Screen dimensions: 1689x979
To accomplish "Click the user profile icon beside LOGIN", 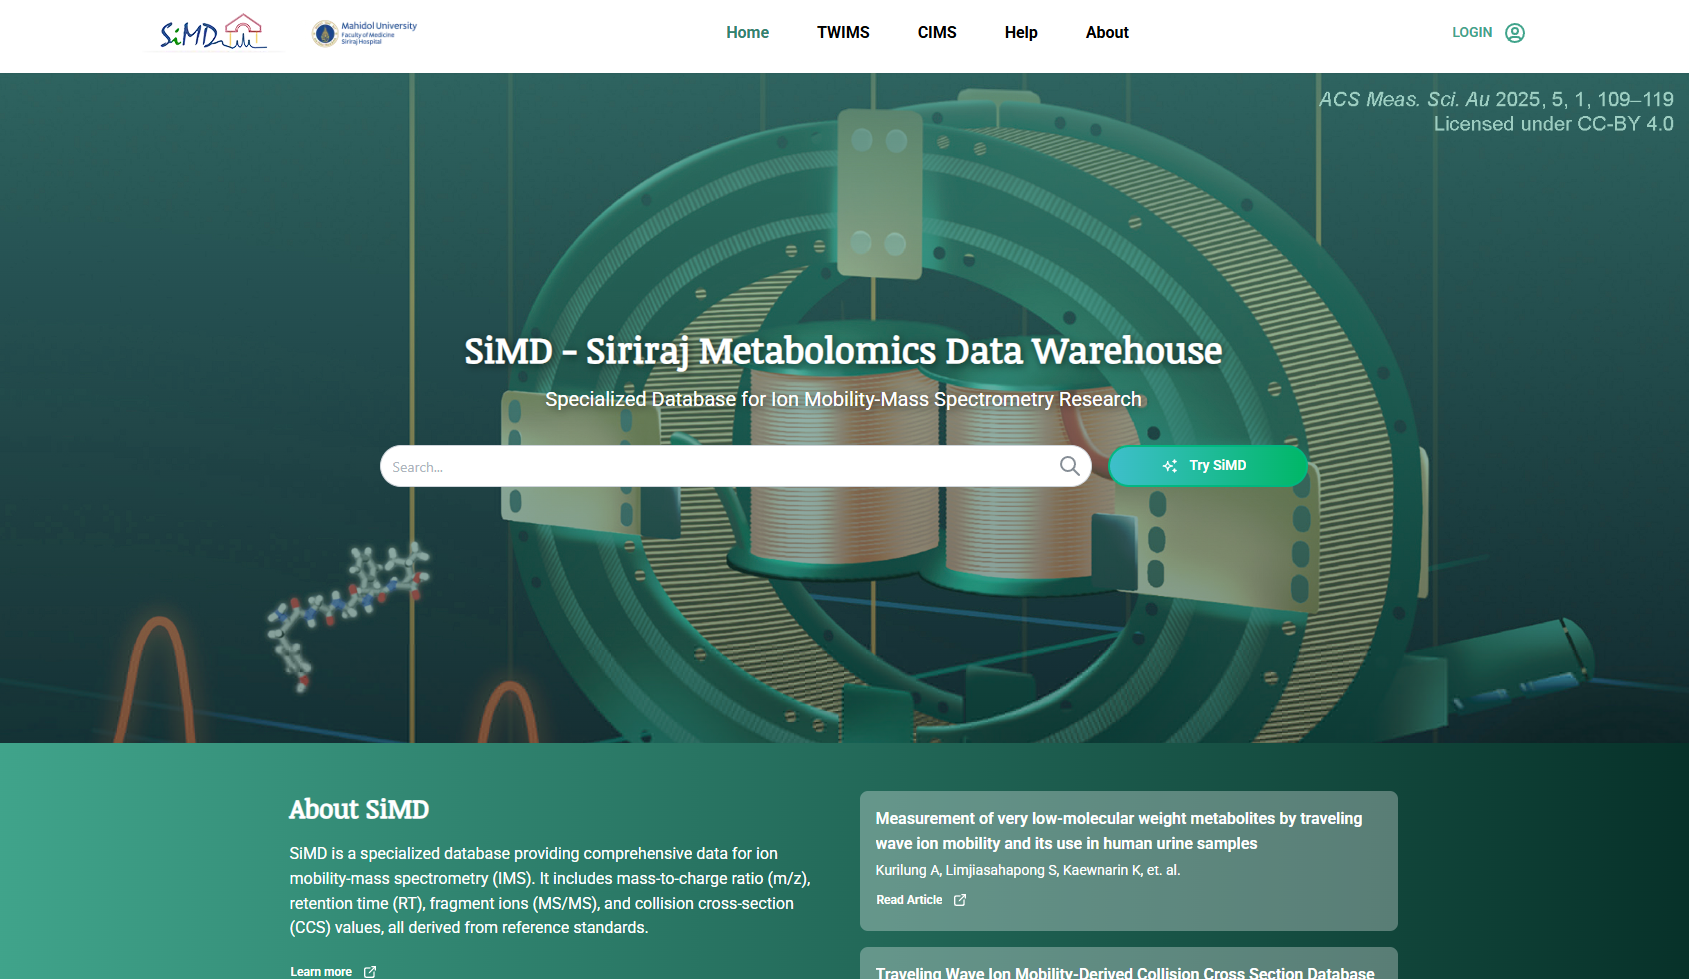I will [x=1515, y=33].
